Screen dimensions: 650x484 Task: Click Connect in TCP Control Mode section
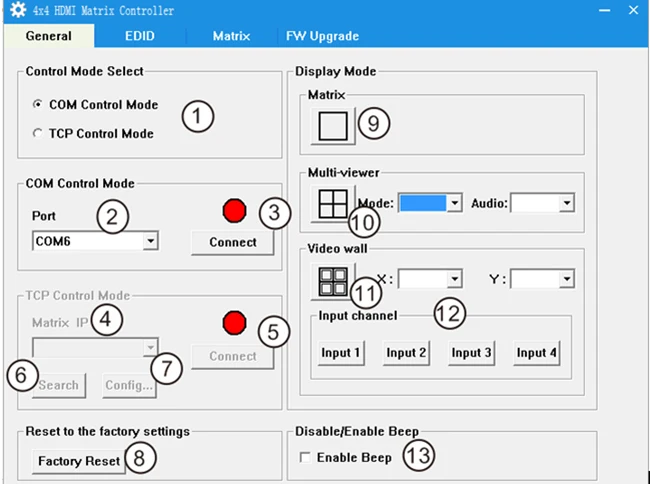(x=233, y=356)
